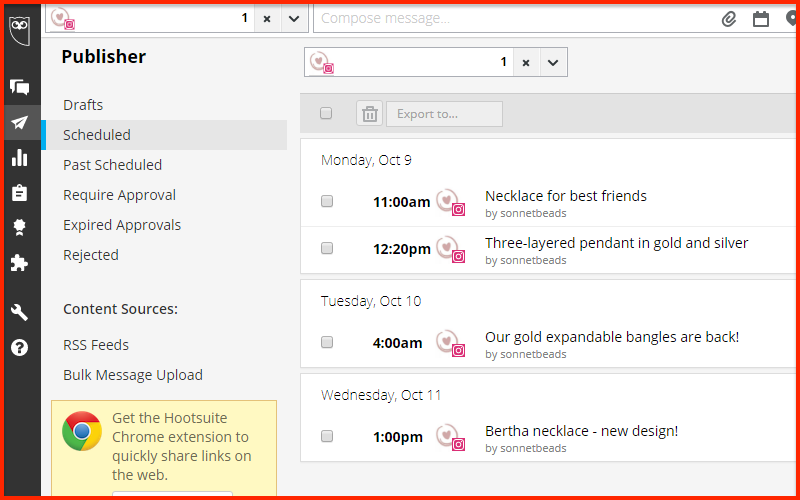Click the Chrome logo in the extension banner
This screenshot has width=800, height=500.
(82, 431)
